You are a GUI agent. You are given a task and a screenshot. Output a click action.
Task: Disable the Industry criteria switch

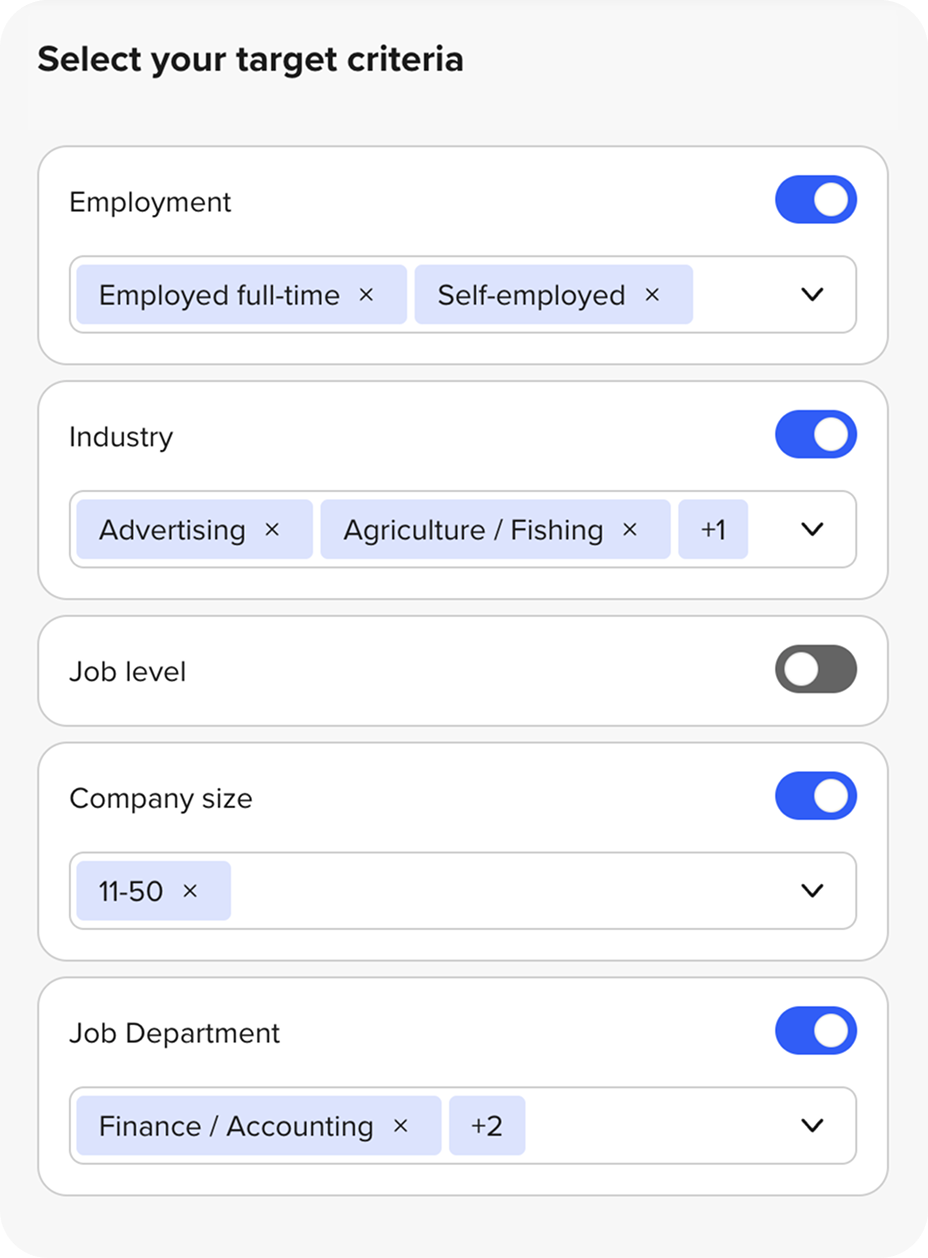tap(815, 435)
